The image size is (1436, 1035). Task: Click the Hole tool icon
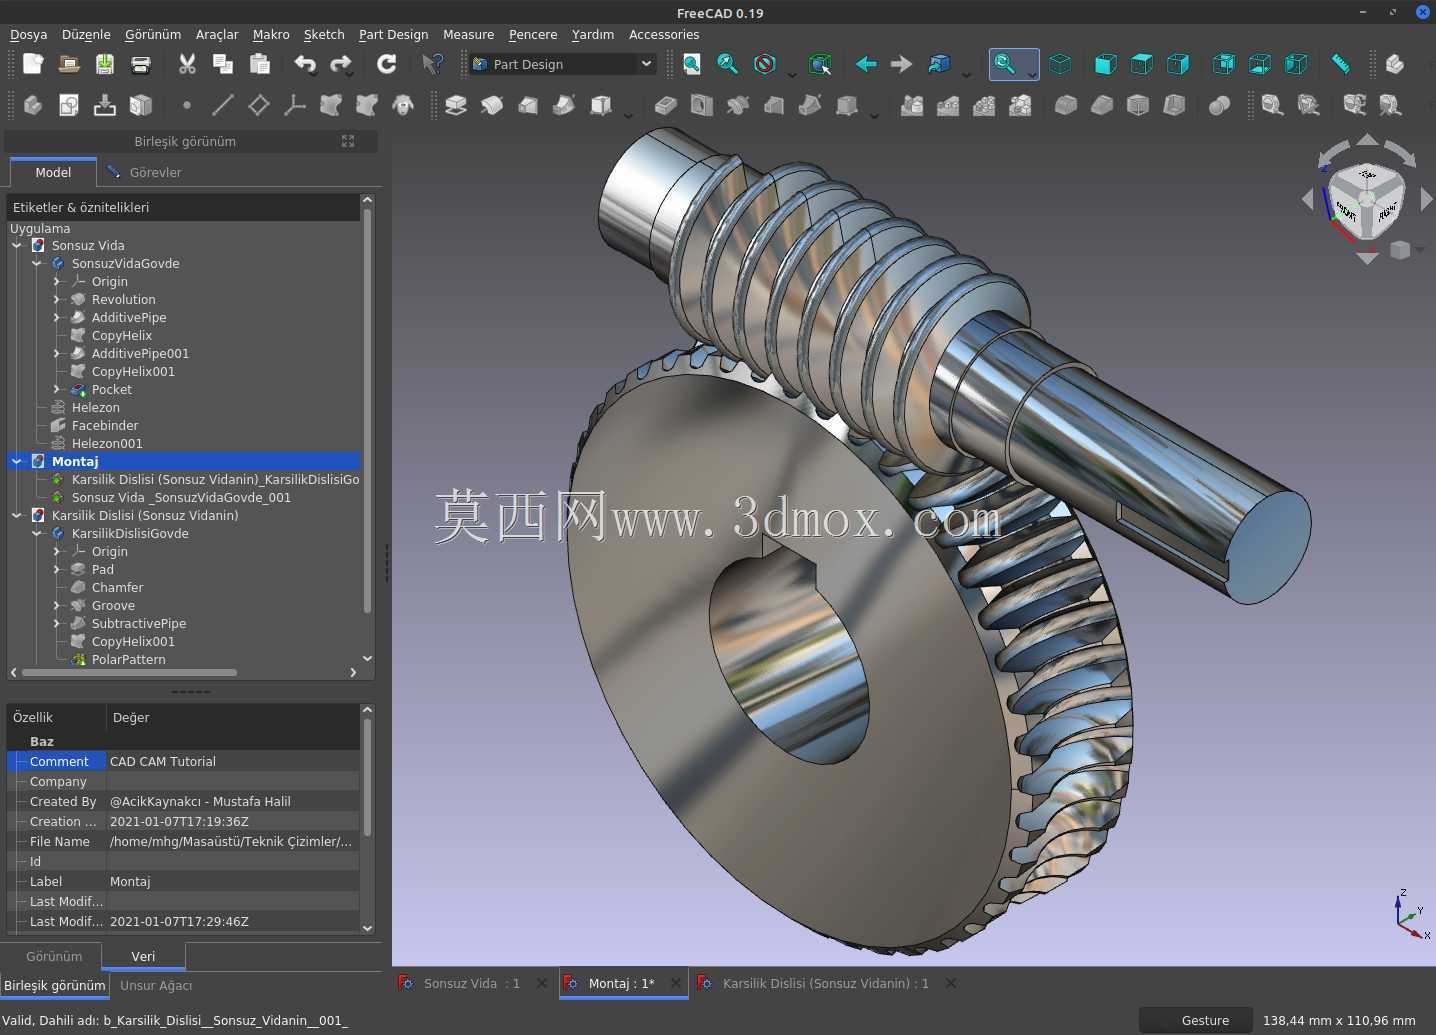pos(702,105)
